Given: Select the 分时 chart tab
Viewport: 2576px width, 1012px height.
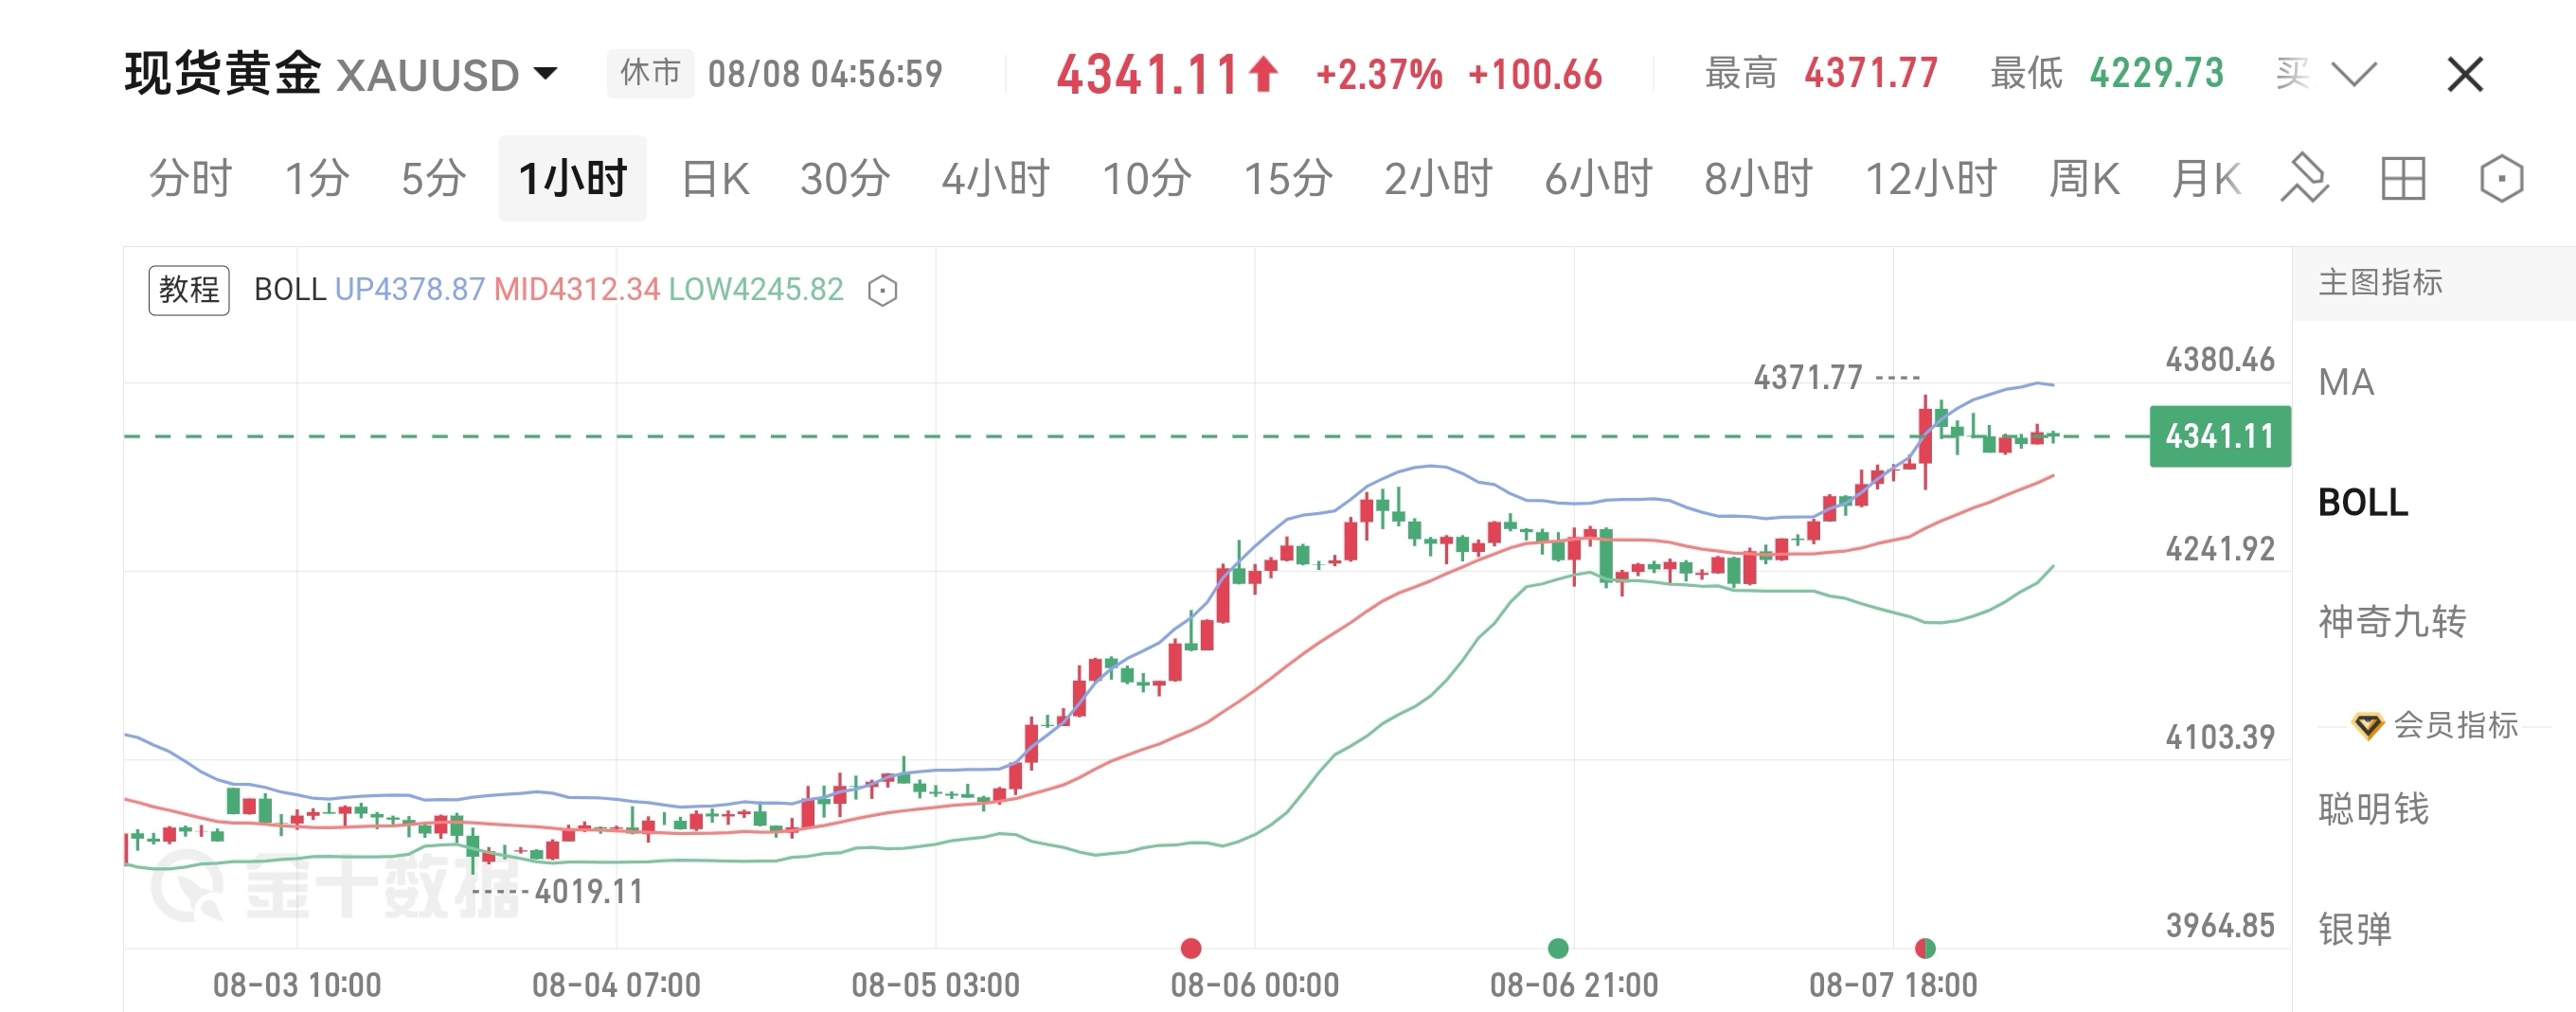Looking at the screenshot, I should click(x=190, y=180).
